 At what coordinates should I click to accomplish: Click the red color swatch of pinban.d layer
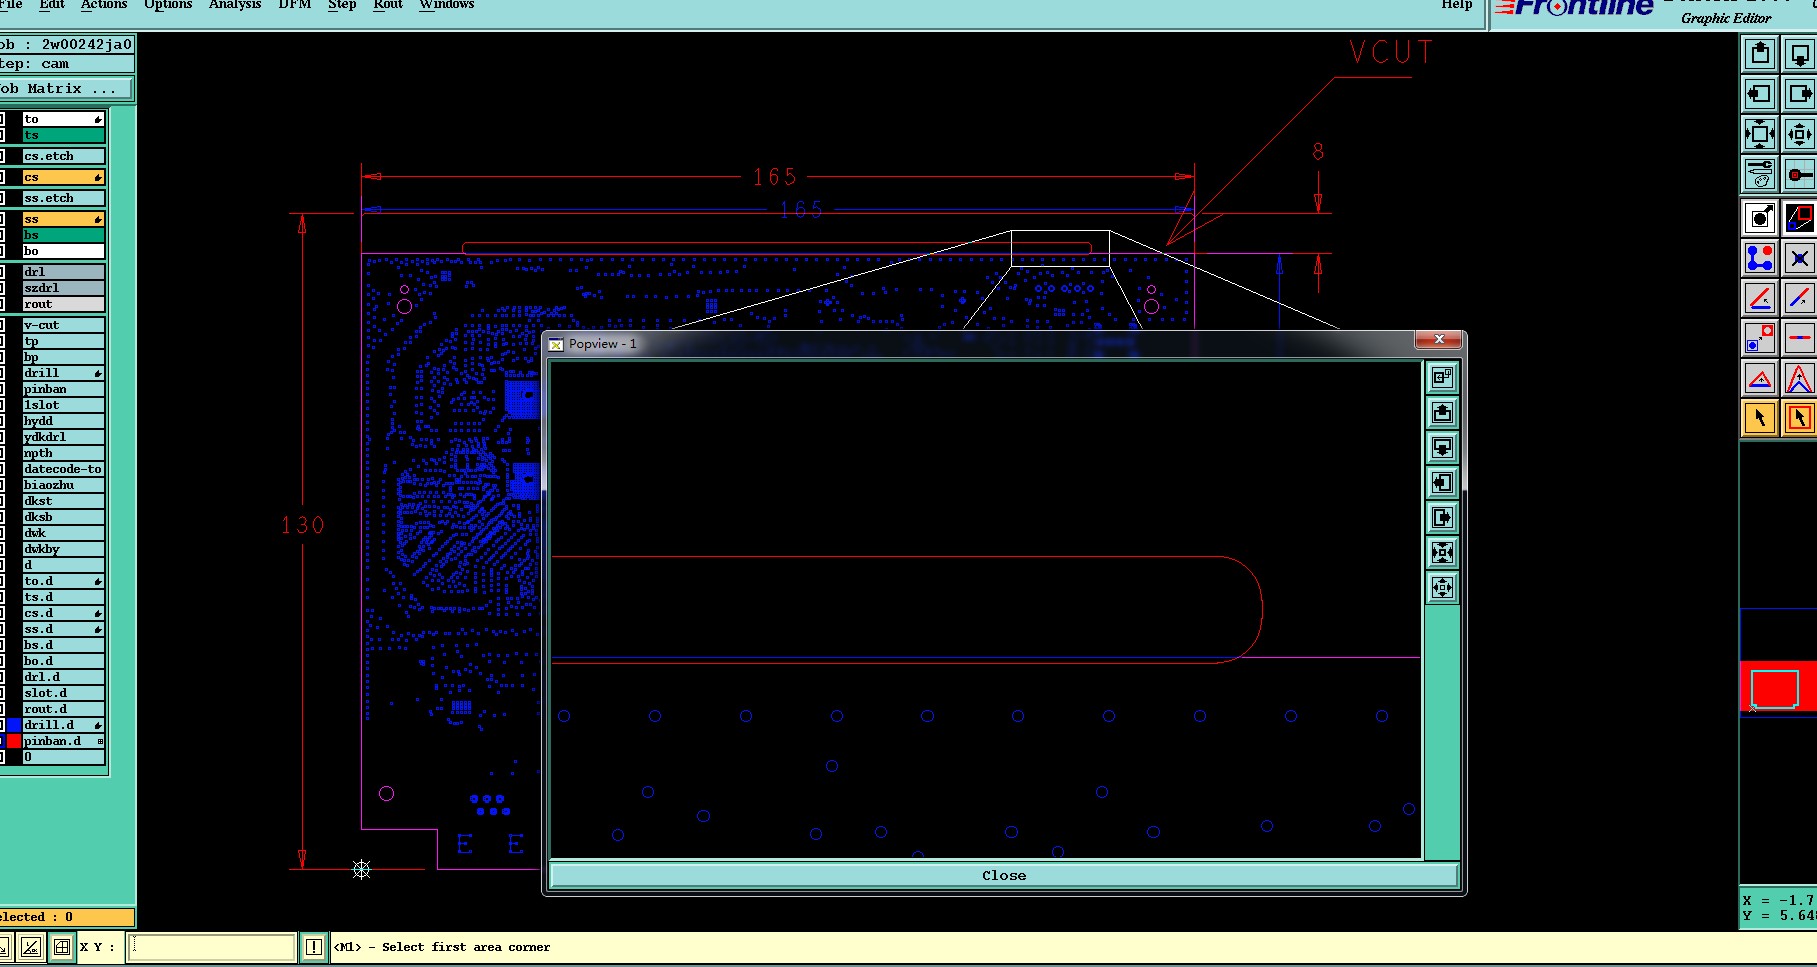point(14,741)
